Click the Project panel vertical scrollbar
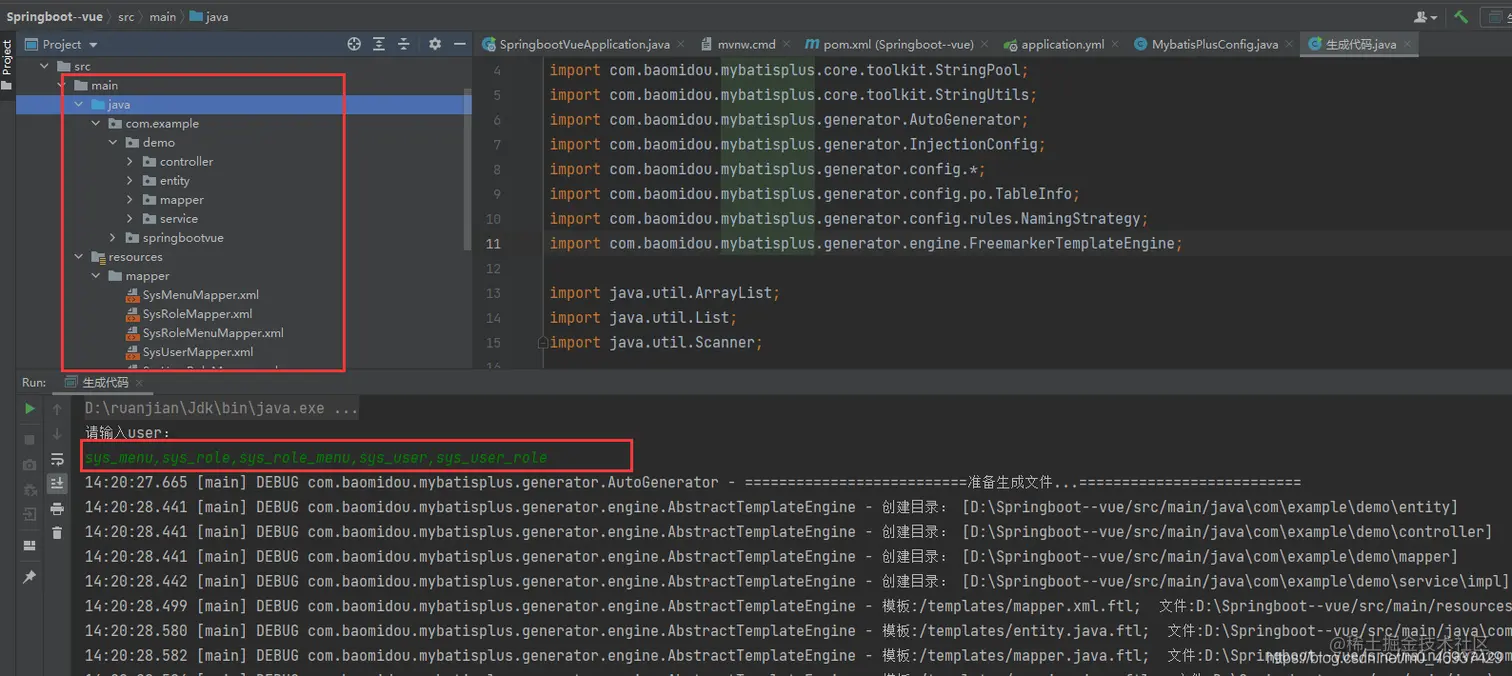This screenshot has width=1512, height=676. 467,170
